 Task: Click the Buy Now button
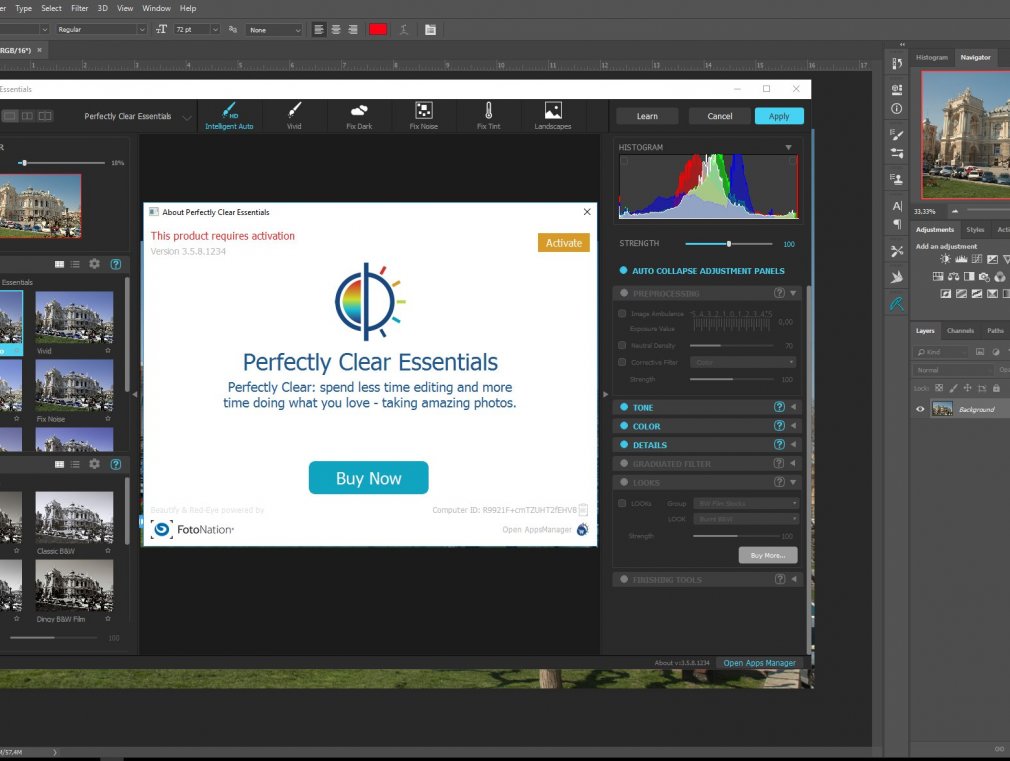click(368, 478)
